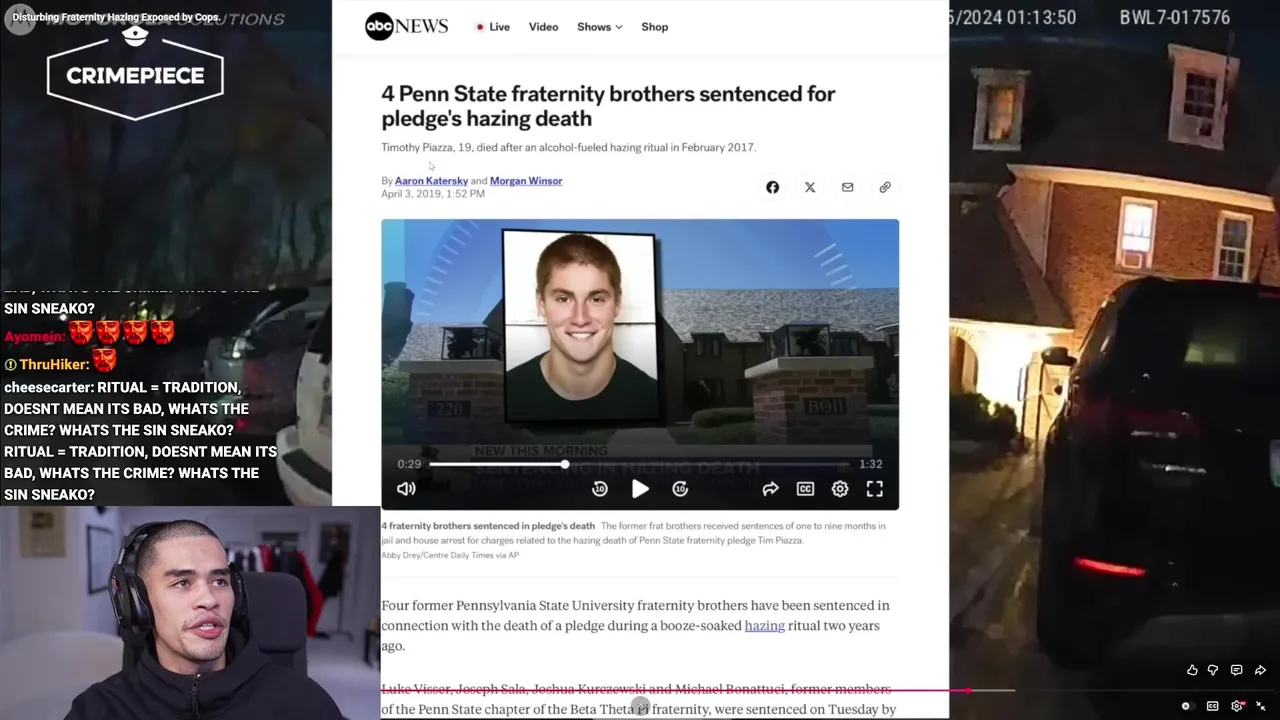1280x720 pixels.
Task: Share the article on Facebook
Action: [x=772, y=187]
